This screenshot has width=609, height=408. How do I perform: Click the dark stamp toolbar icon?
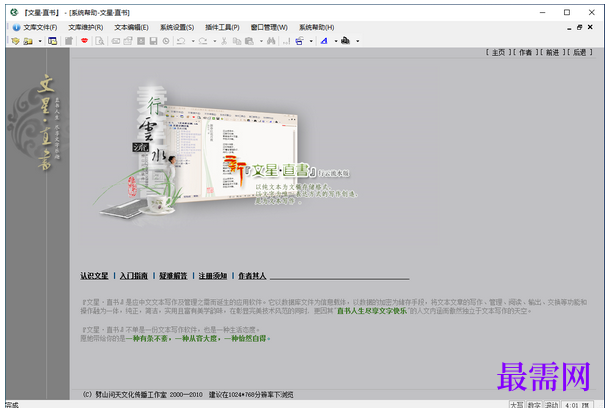coord(345,40)
